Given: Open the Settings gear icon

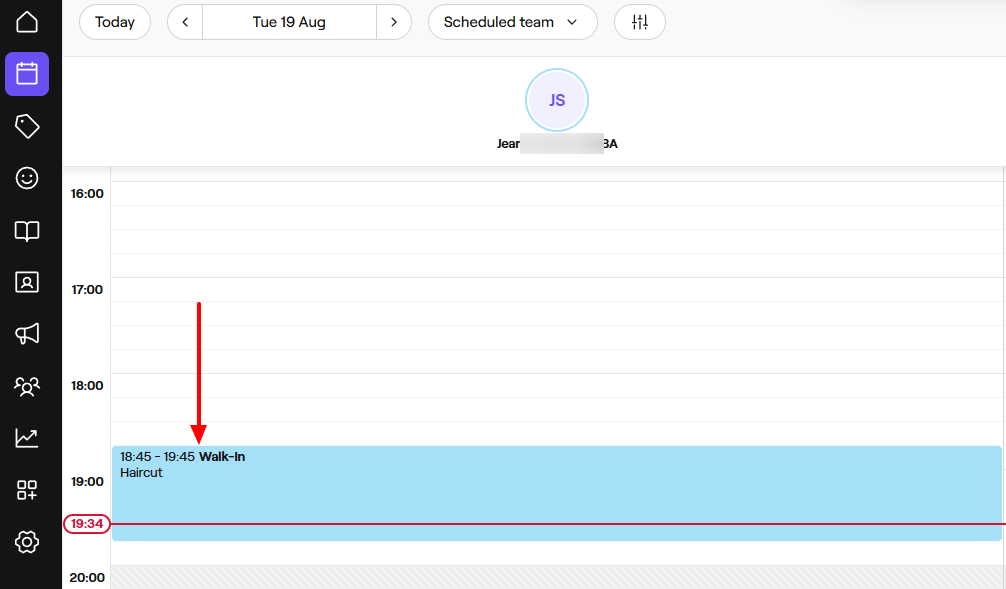Looking at the screenshot, I should click(27, 542).
